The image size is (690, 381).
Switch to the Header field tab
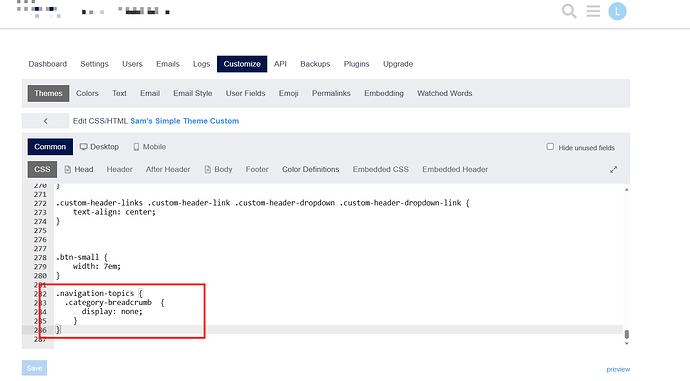click(x=119, y=169)
